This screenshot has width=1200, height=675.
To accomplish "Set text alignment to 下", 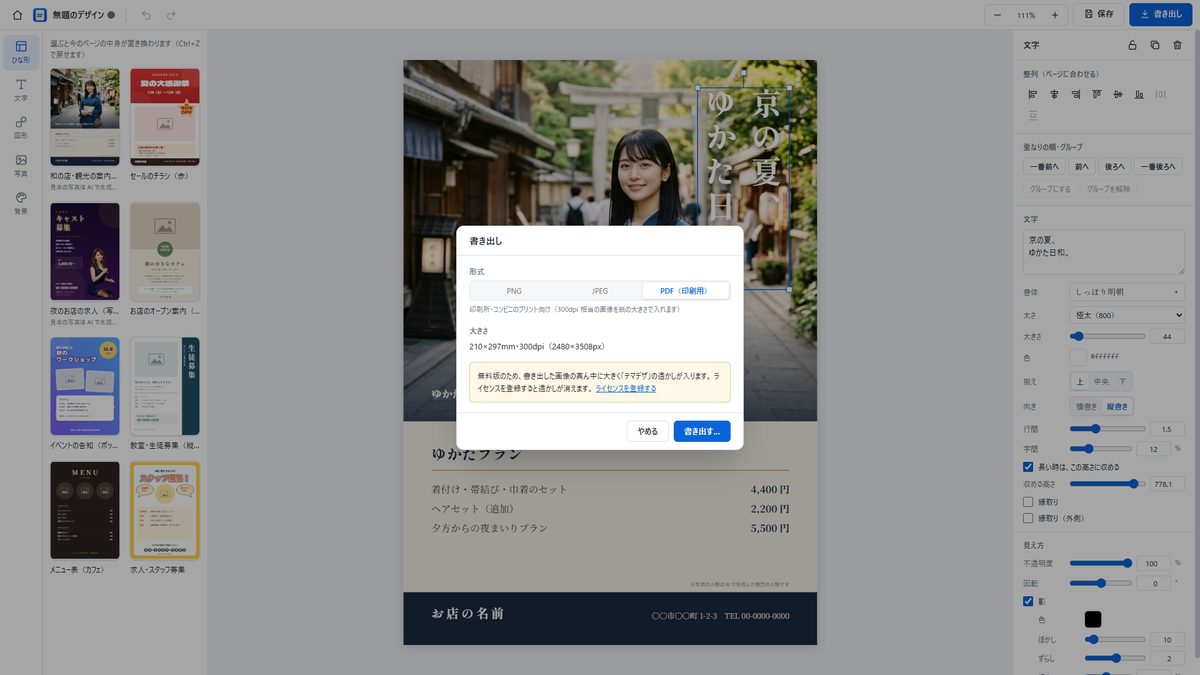I will pos(1124,382).
